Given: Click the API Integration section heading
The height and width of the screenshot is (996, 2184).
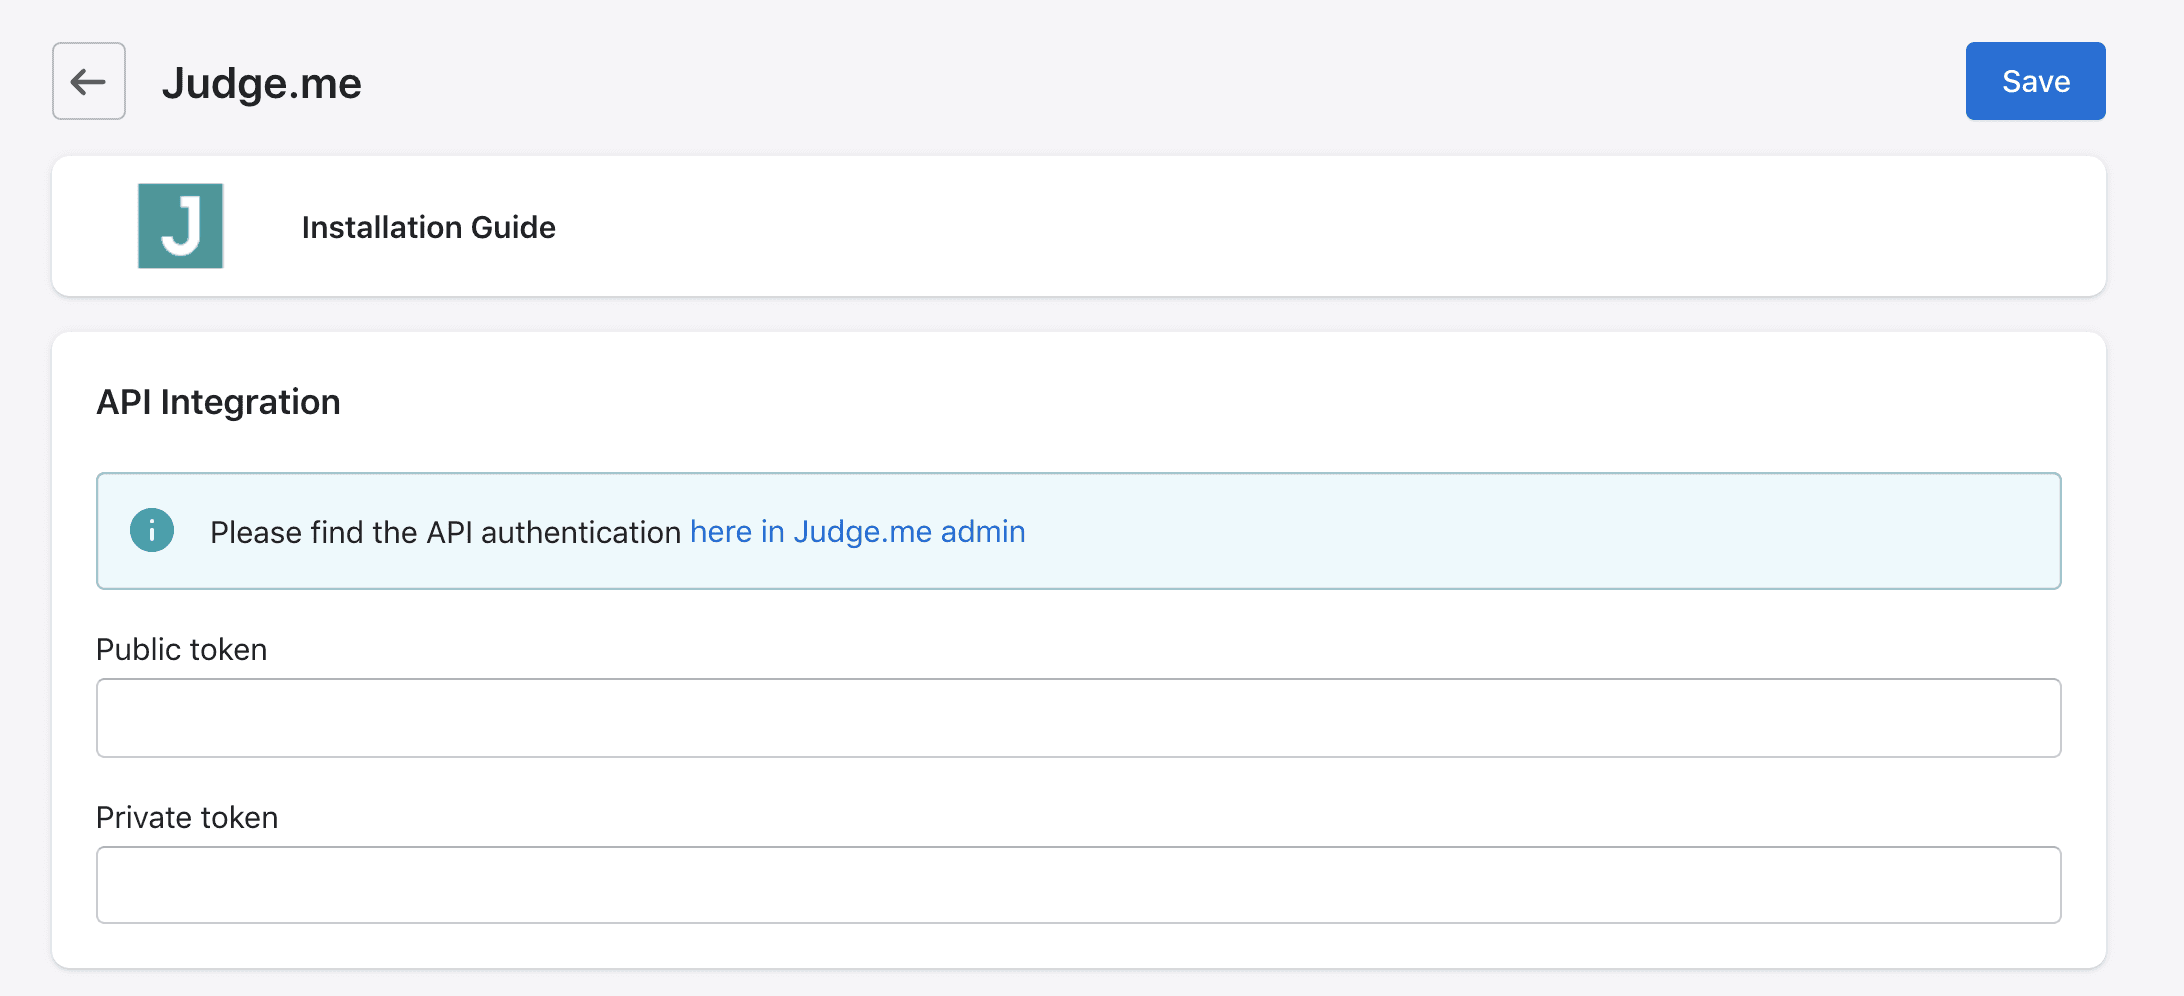Looking at the screenshot, I should (218, 402).
